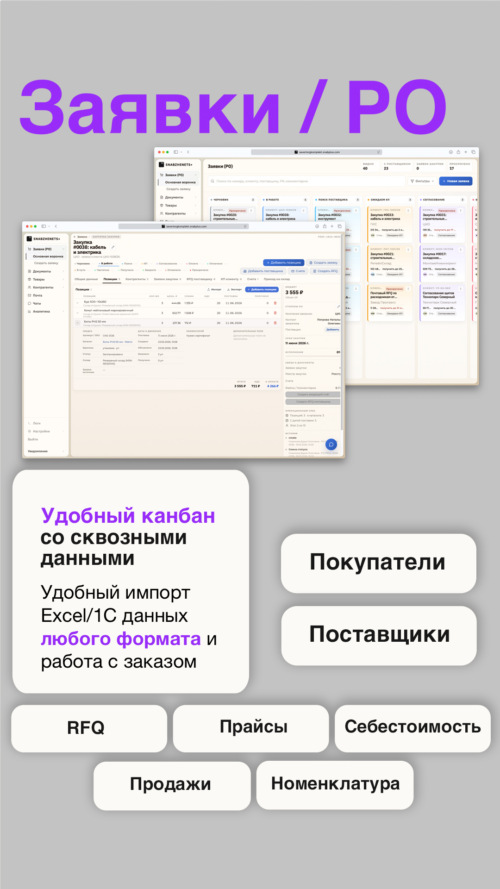
Task: Switch to Контрагенты tab in purchase
Action: coord(137,279)
